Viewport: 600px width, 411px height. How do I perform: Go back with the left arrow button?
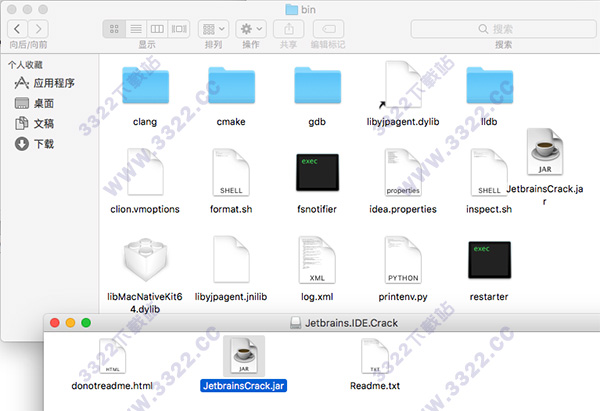pos(17,29)
